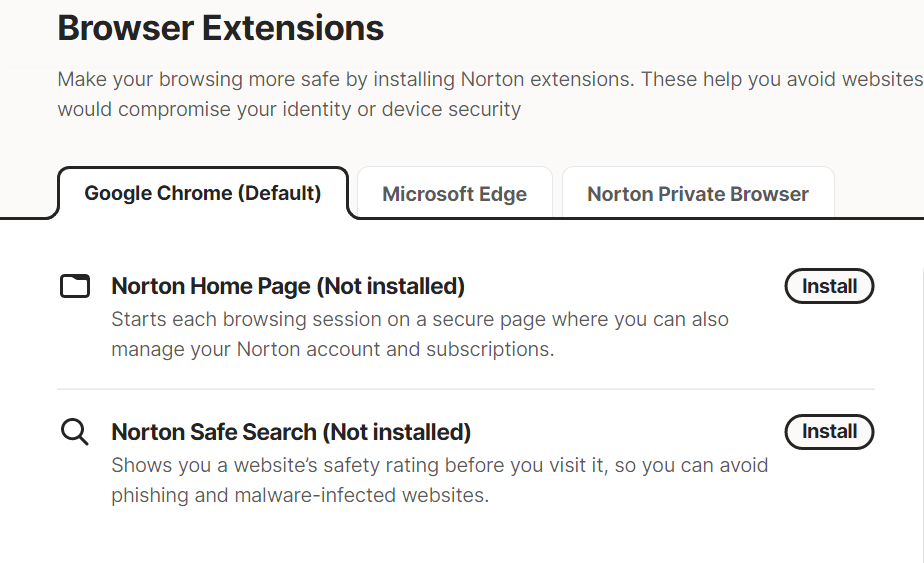Switch to the Microsoft Edge tab
924x563 pixels.
[454, 194]
